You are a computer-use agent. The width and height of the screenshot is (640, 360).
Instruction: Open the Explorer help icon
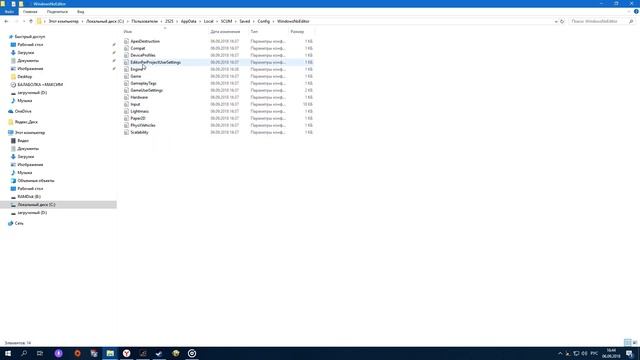(x=636, y=11)
